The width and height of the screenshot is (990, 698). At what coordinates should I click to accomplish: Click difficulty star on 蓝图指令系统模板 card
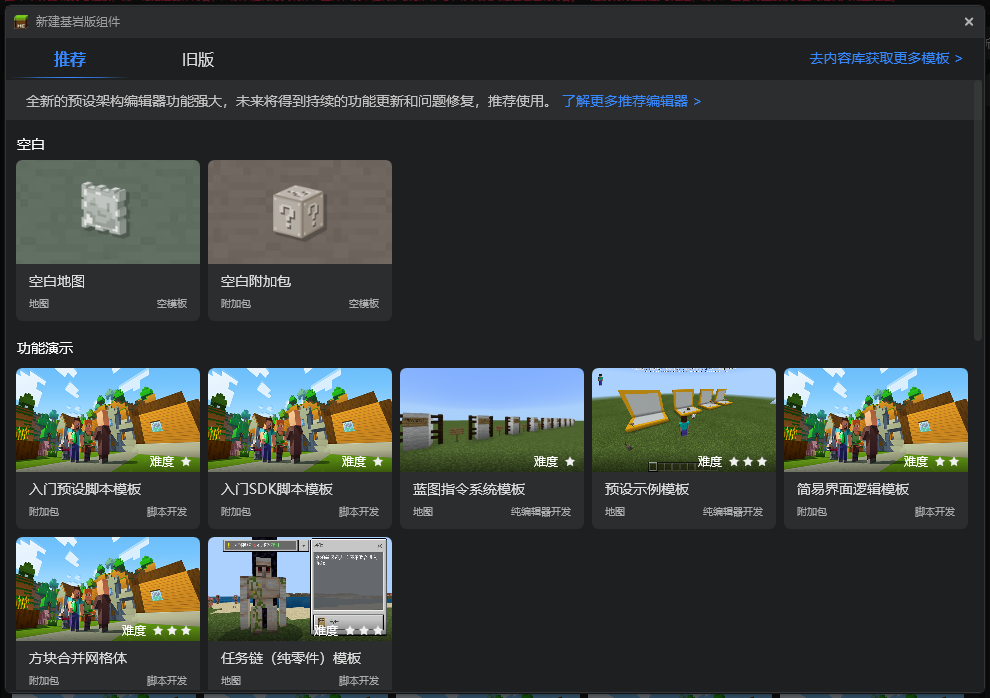click(x=570, y=462)
